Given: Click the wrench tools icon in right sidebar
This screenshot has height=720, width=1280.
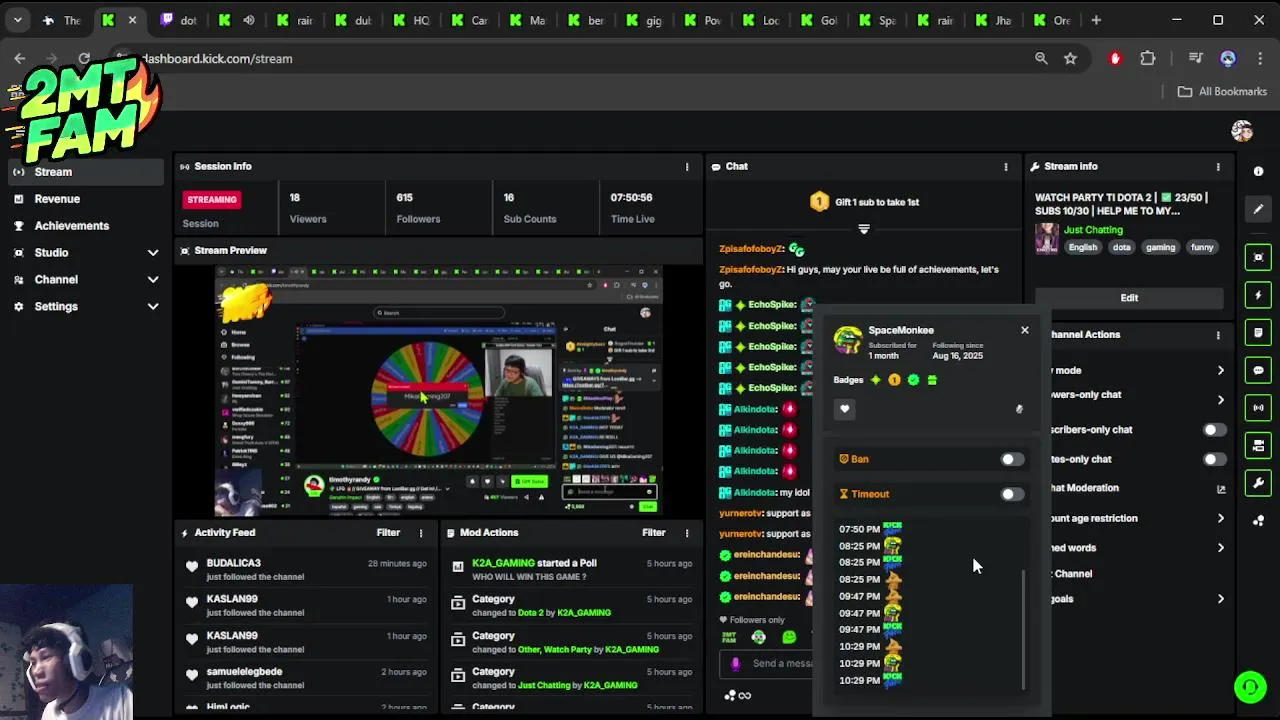Looking at the screenshot, I should pos(1258,483).
